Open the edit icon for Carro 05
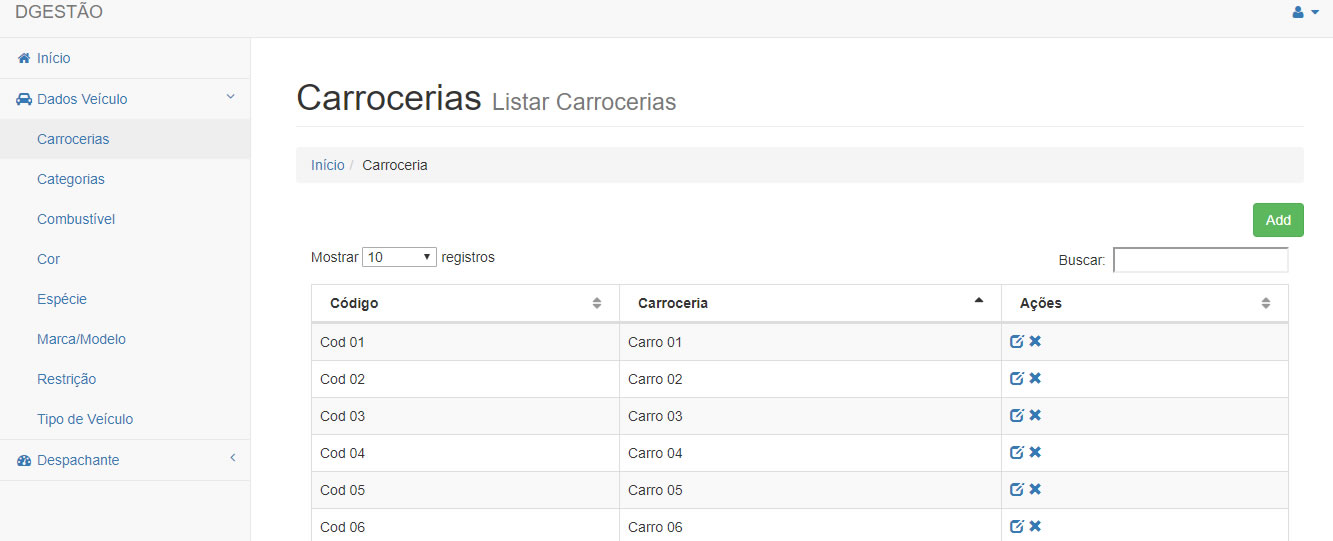The height and width of the screenshot is (541, 1333). (1017, 490)
